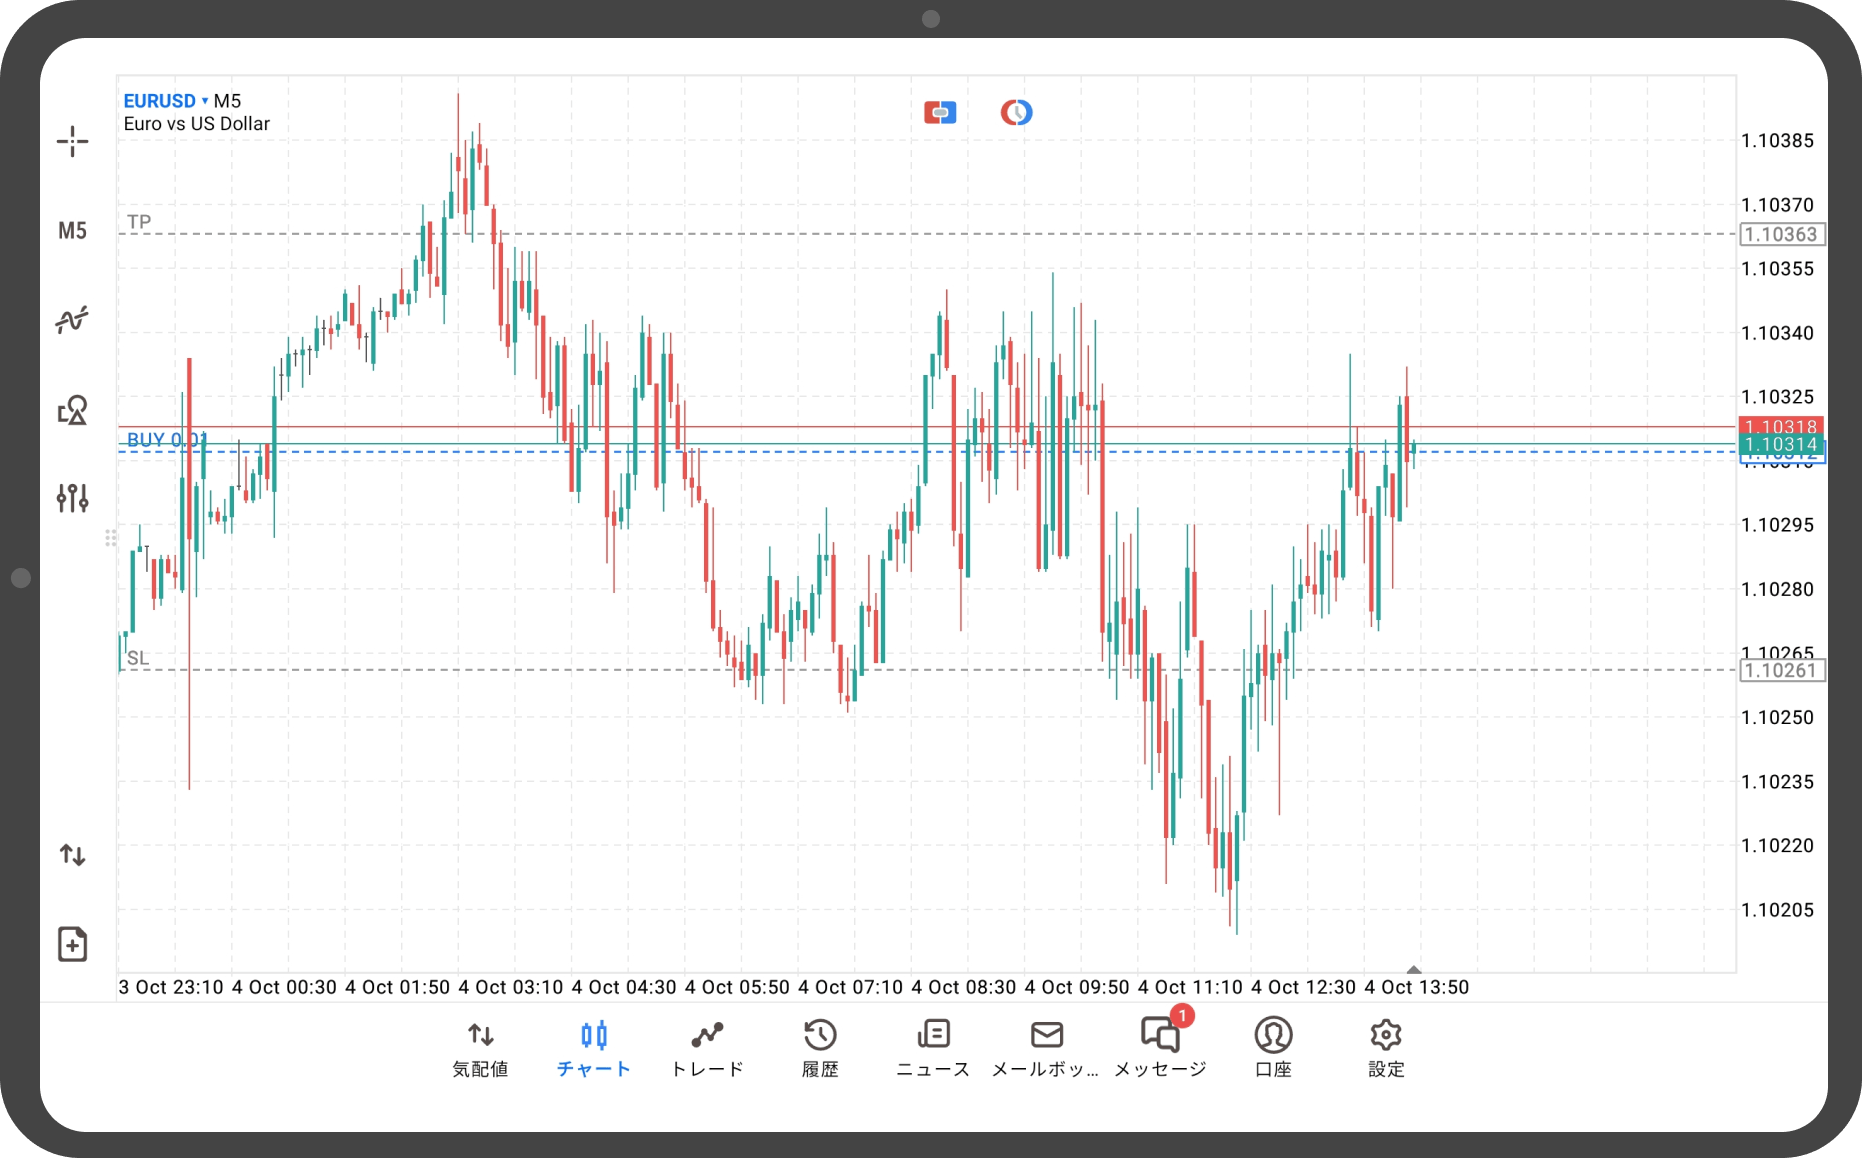Switch to the チャート chart tab

point(594,1049)
